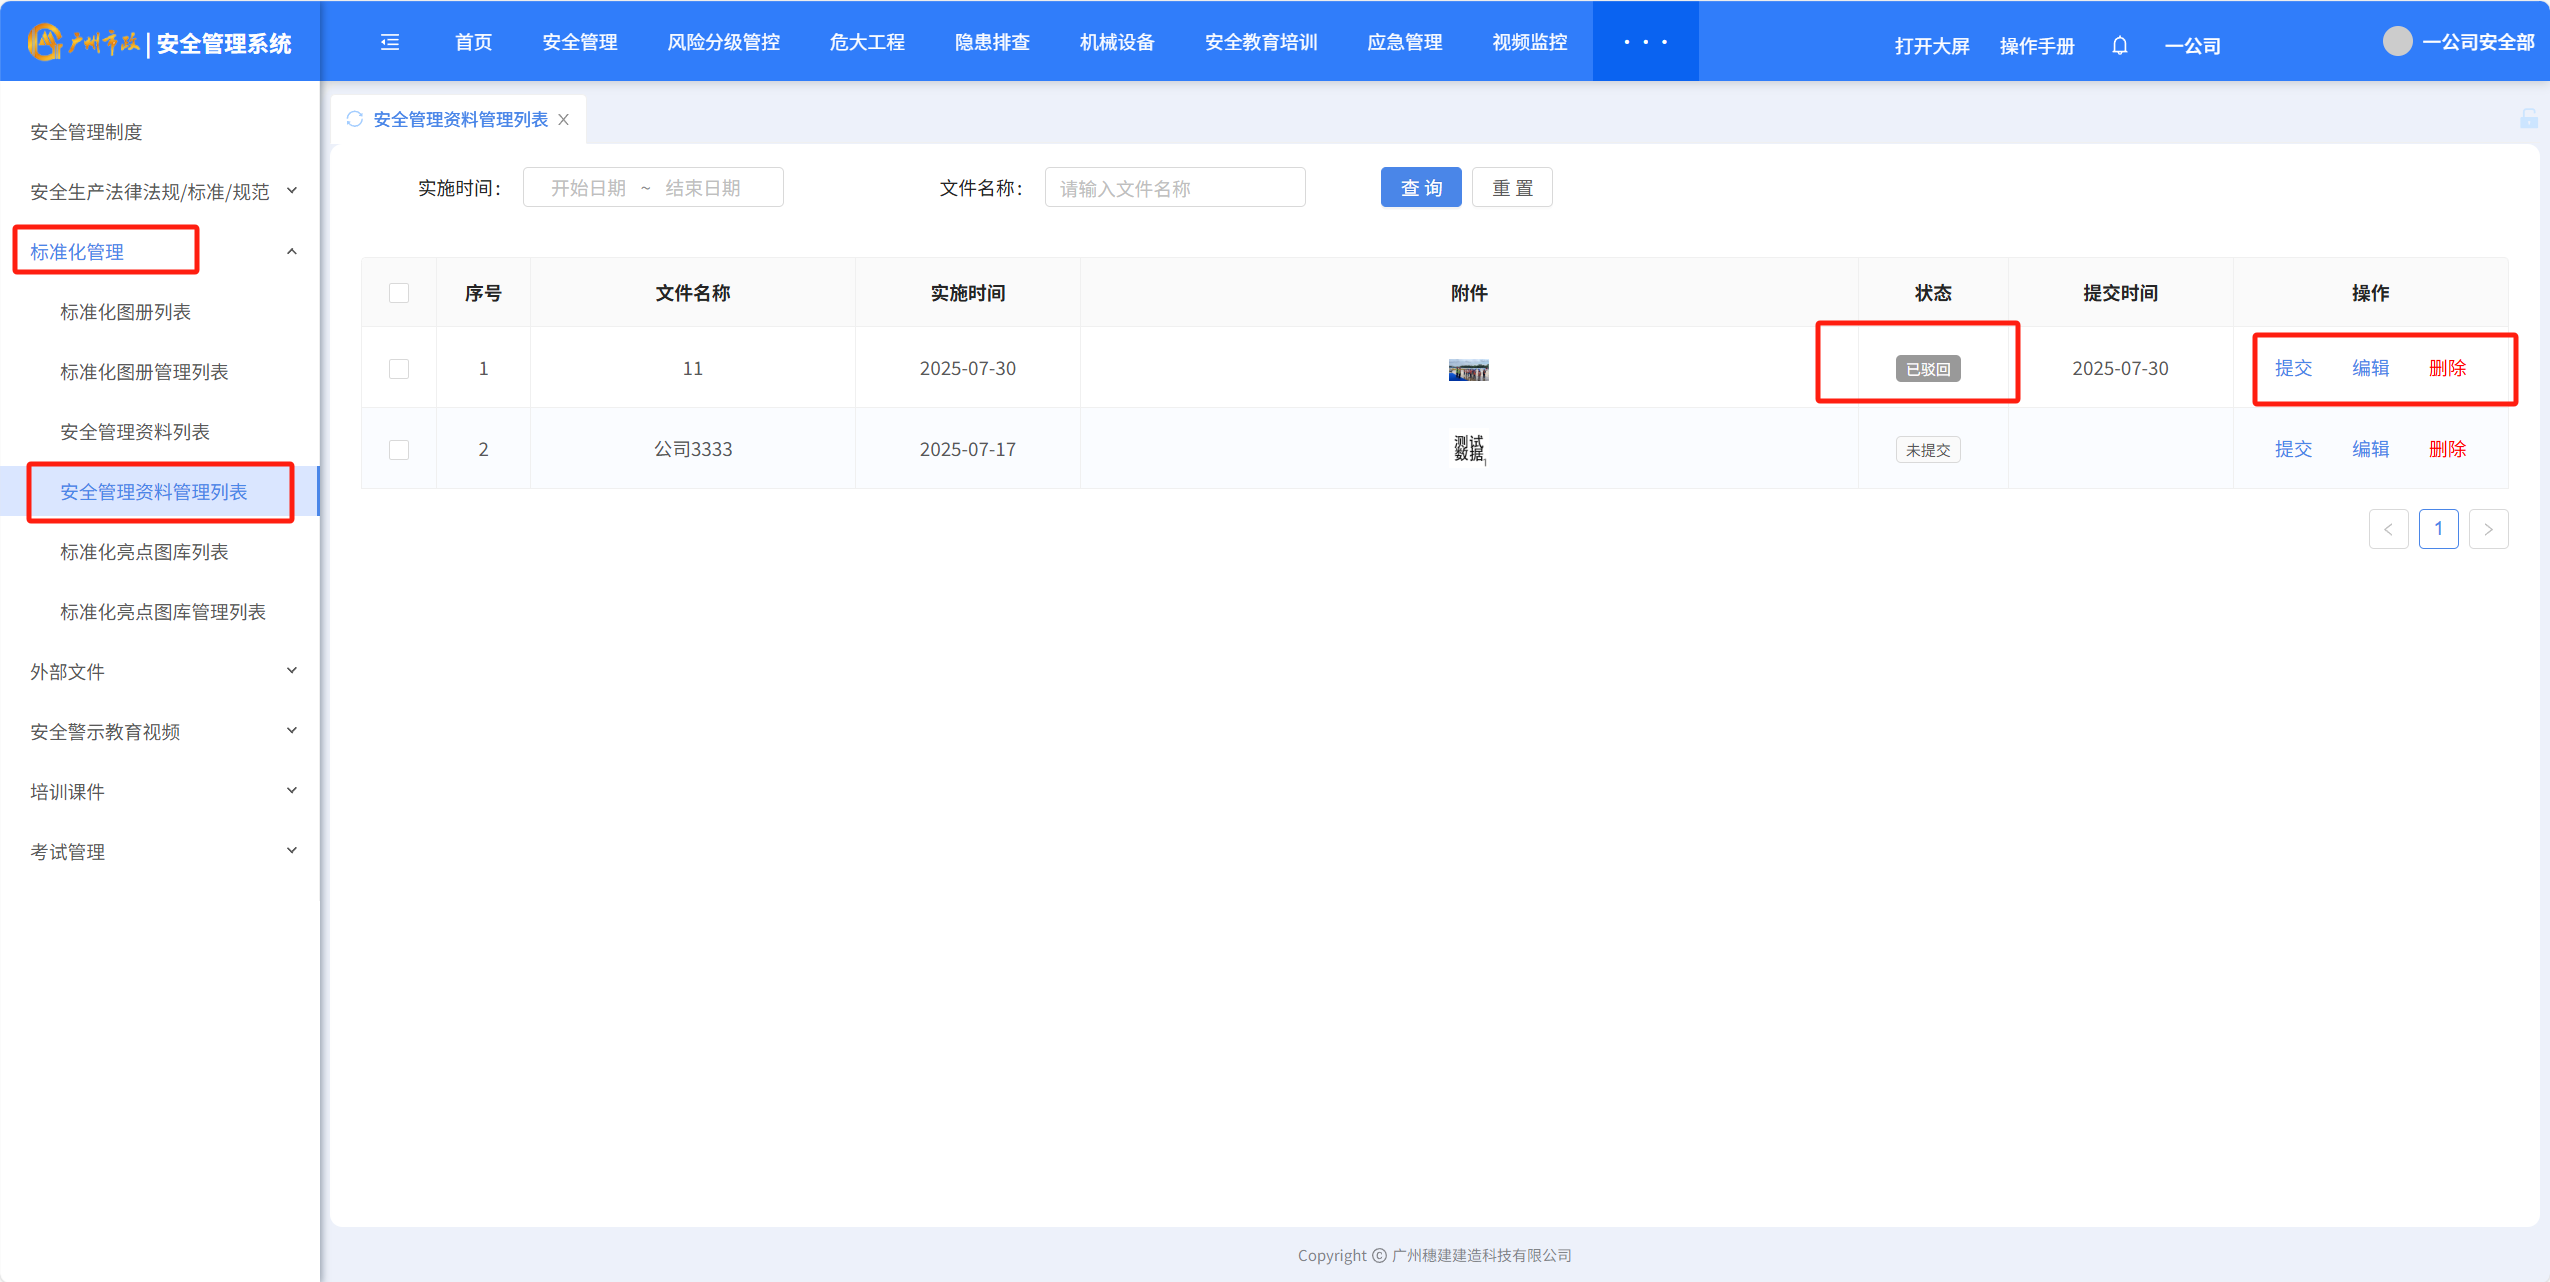Check the row 1 checkbox
The height and width of the screenshot is (1282, 2550).
tap(399, 369)
